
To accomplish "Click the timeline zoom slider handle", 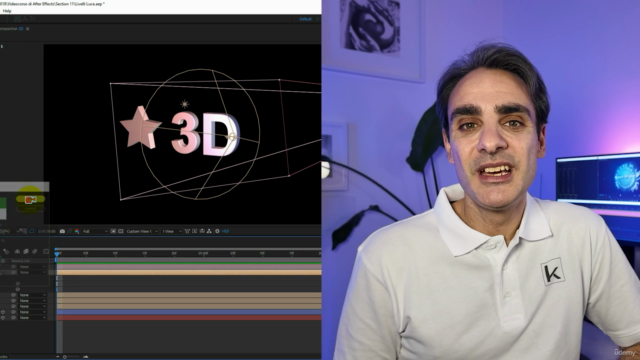I will click(x=64, y=357).
